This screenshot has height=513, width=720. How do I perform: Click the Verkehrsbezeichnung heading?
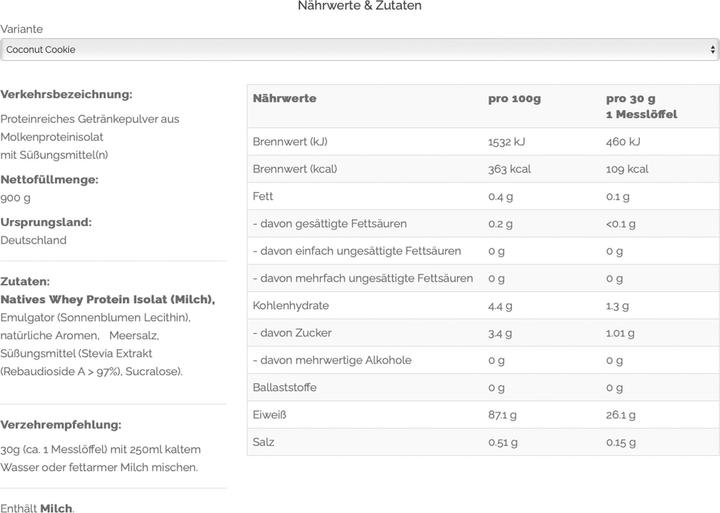[x=66, y=94]
